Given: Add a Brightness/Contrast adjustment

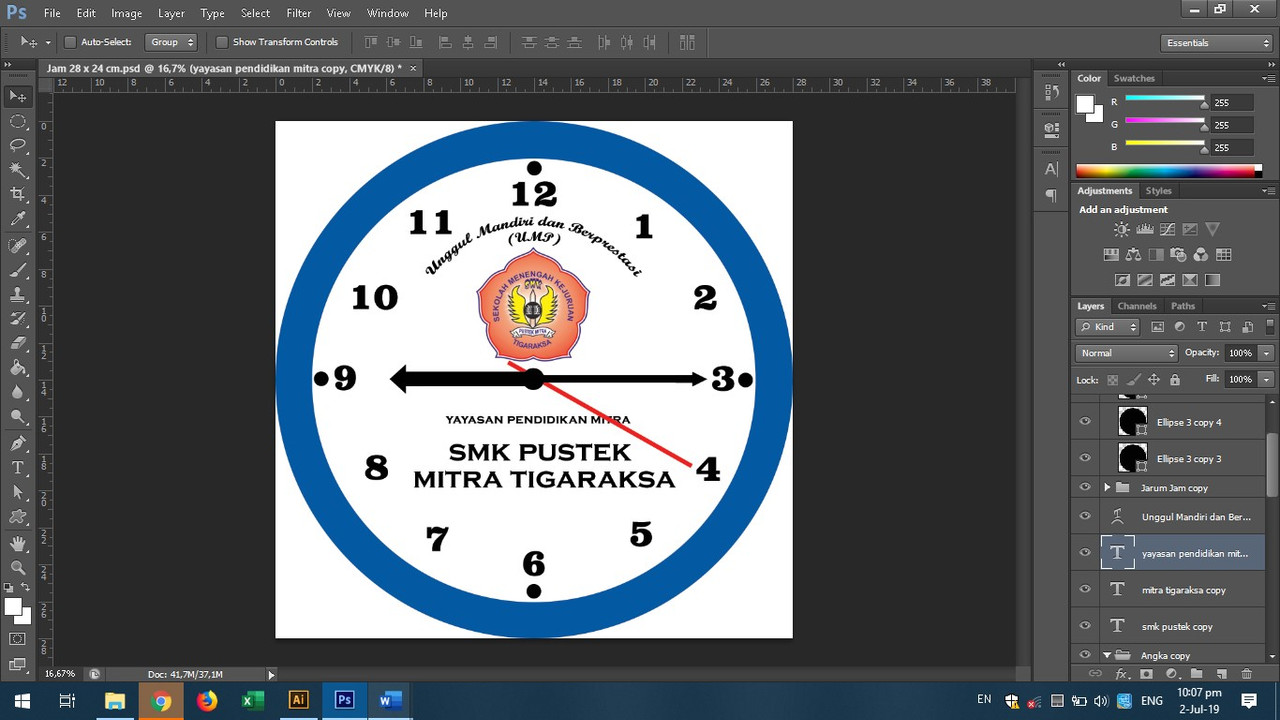Looking at the screenshot, I should 1122,230.
